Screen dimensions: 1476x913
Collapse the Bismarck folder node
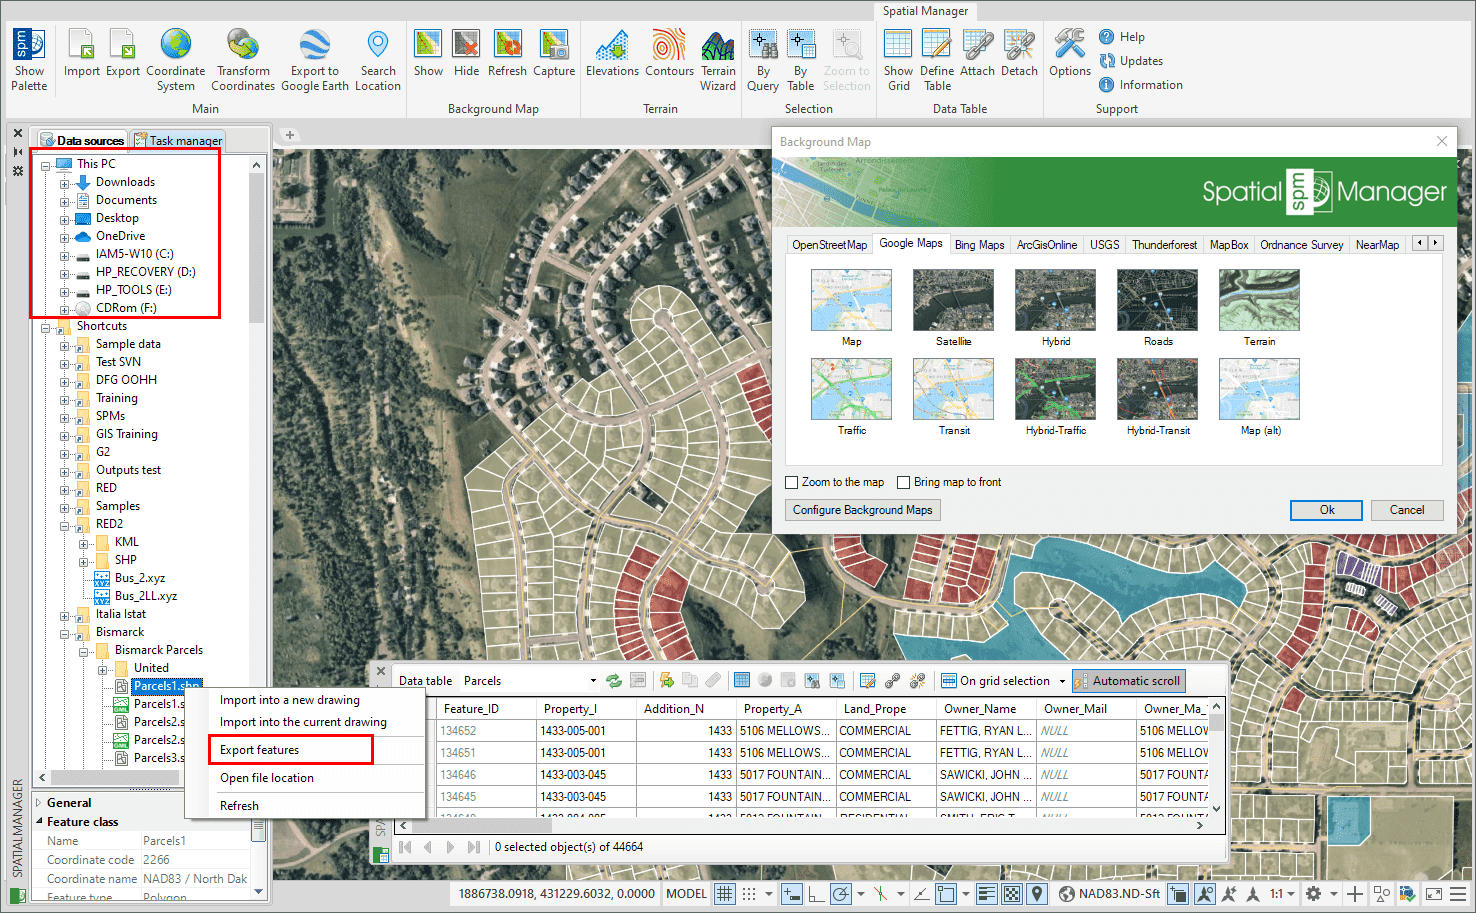click(x=64, y=633)
